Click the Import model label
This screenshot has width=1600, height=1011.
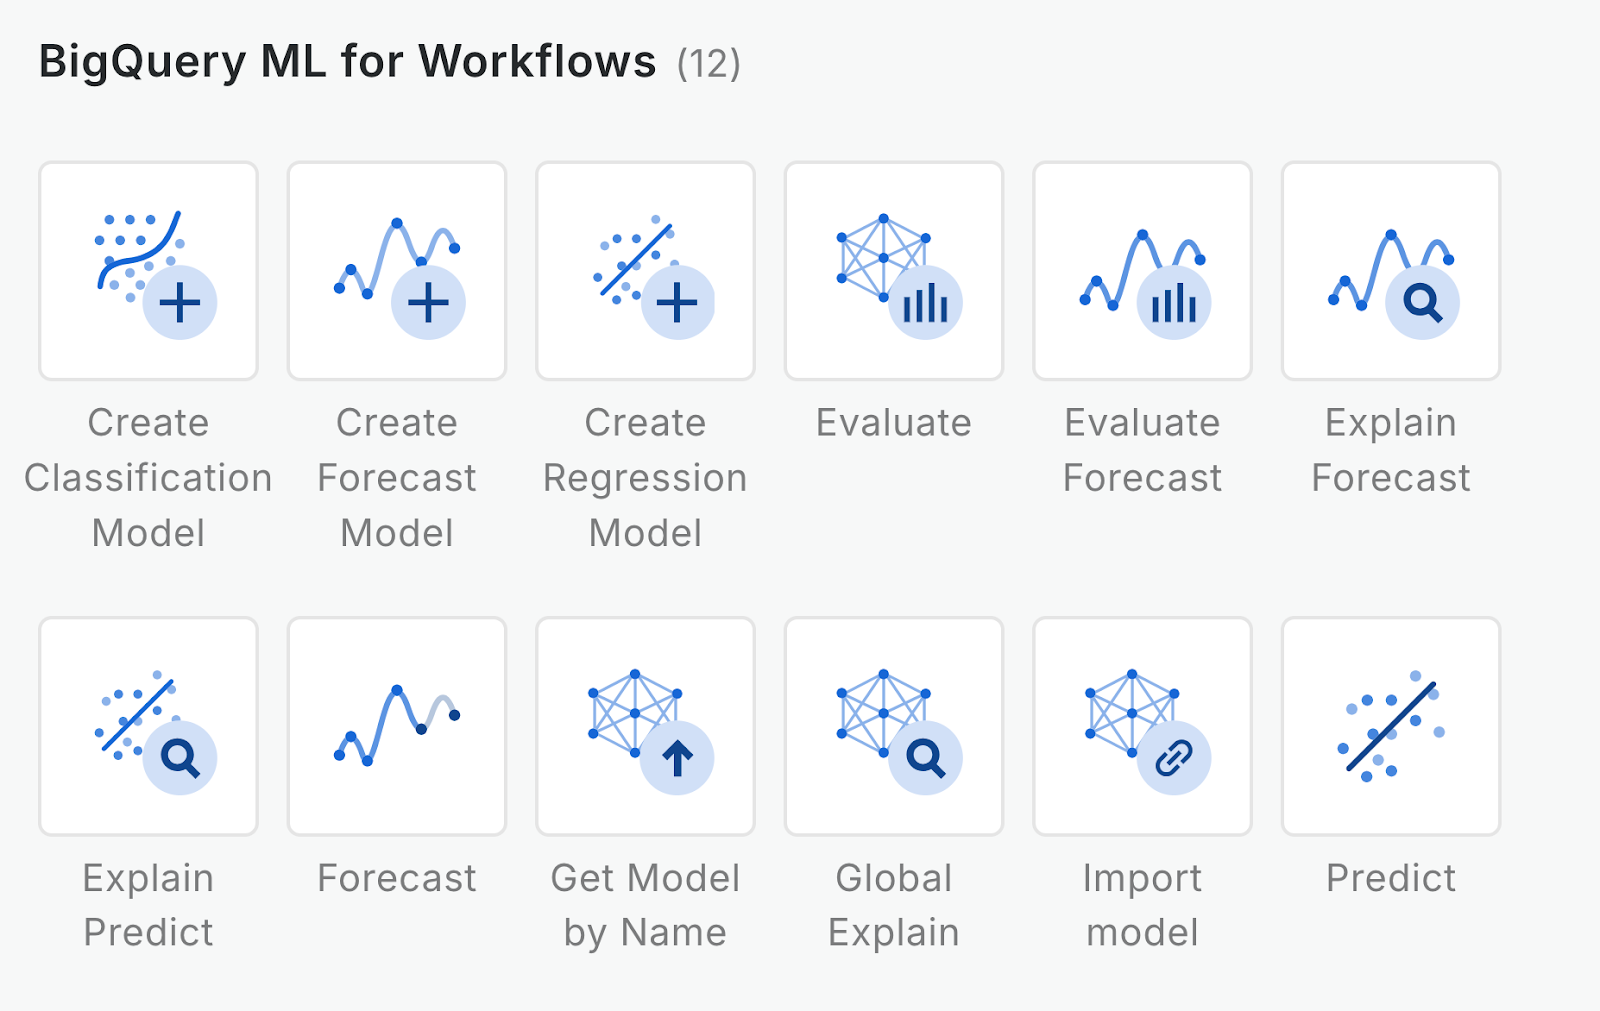(x=1142, y=905)
